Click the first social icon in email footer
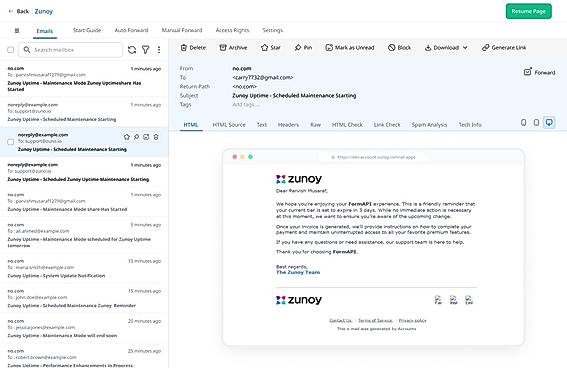The width and height of the screenshot is (567, 368). pos(438,300)
